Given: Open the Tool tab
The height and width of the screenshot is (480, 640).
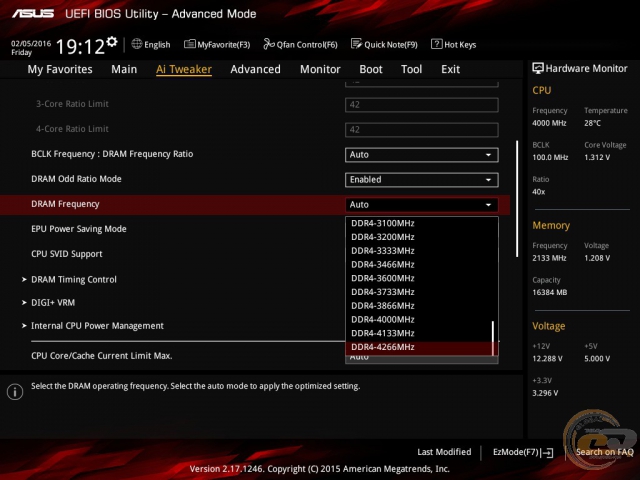Looking at the screenshot, I should [411, 69].
